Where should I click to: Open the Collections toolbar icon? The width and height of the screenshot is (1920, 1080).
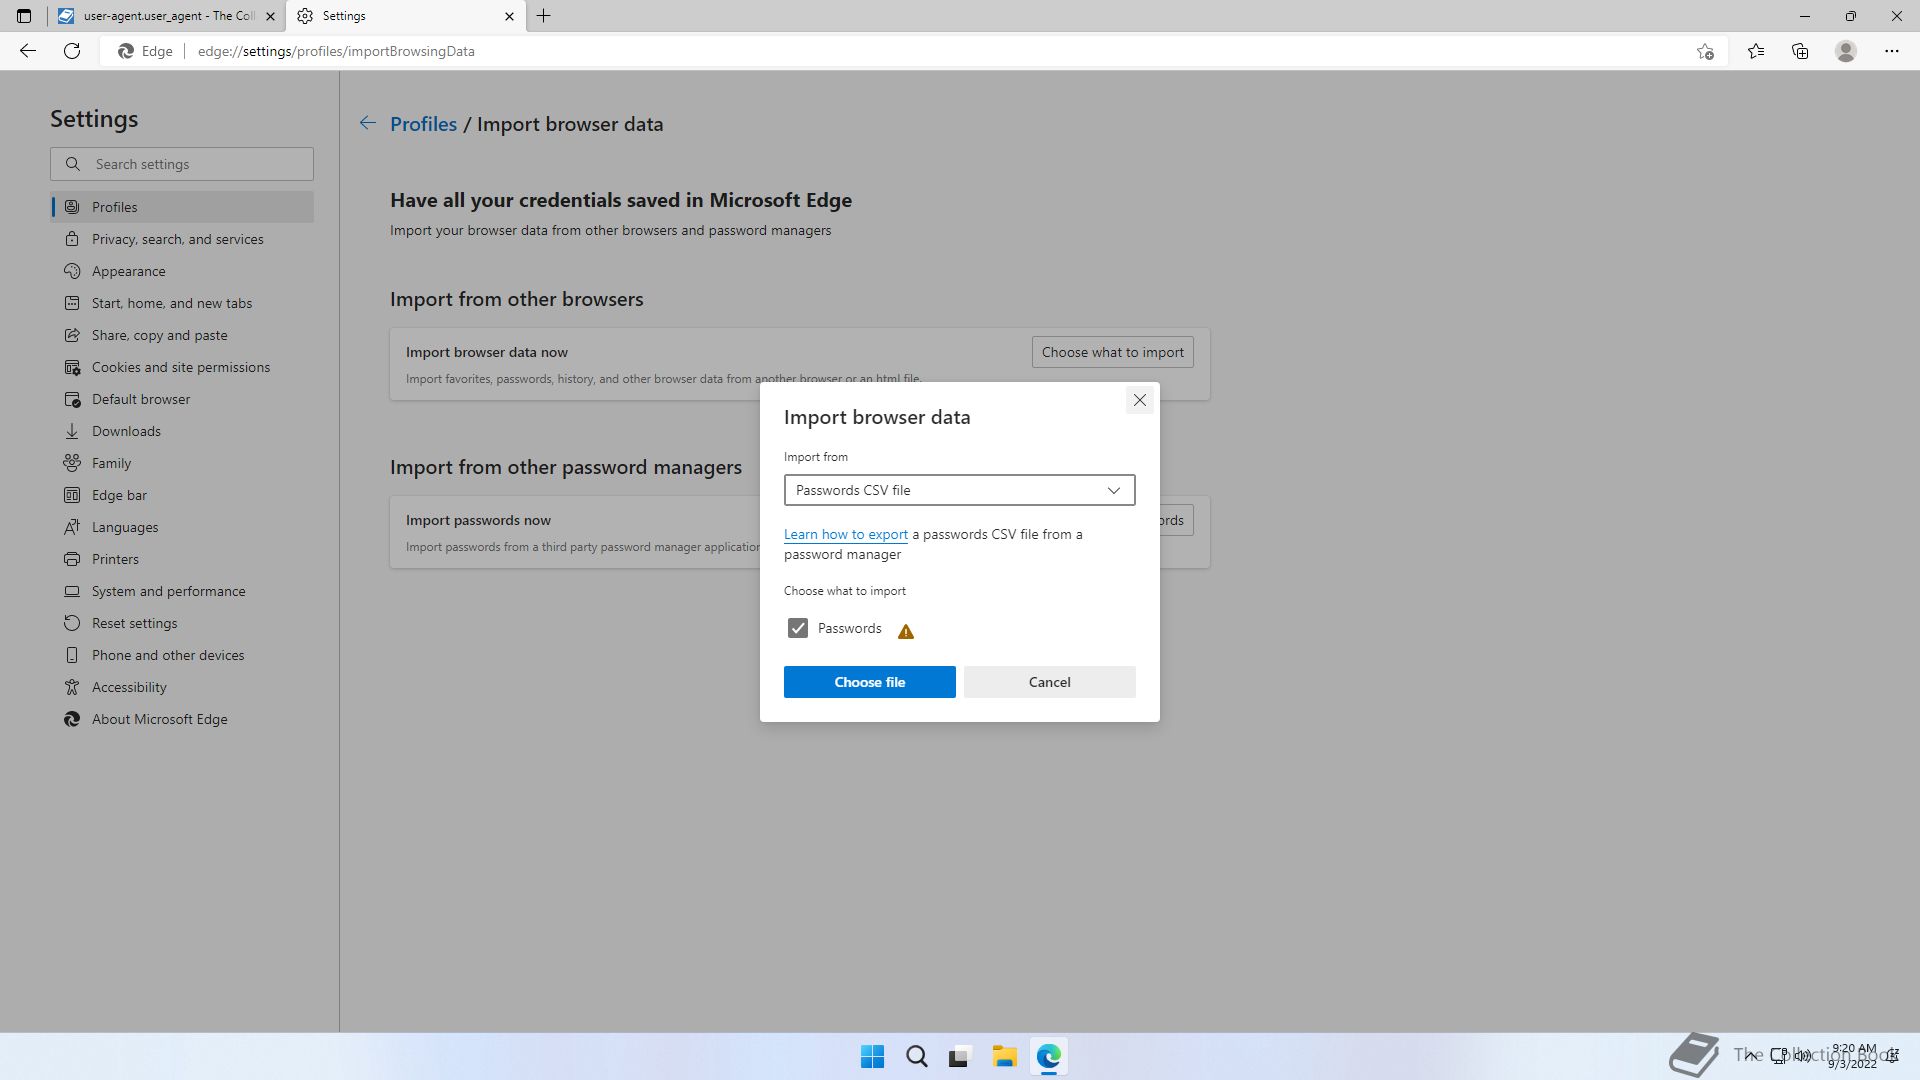(x=1800, y=51)
